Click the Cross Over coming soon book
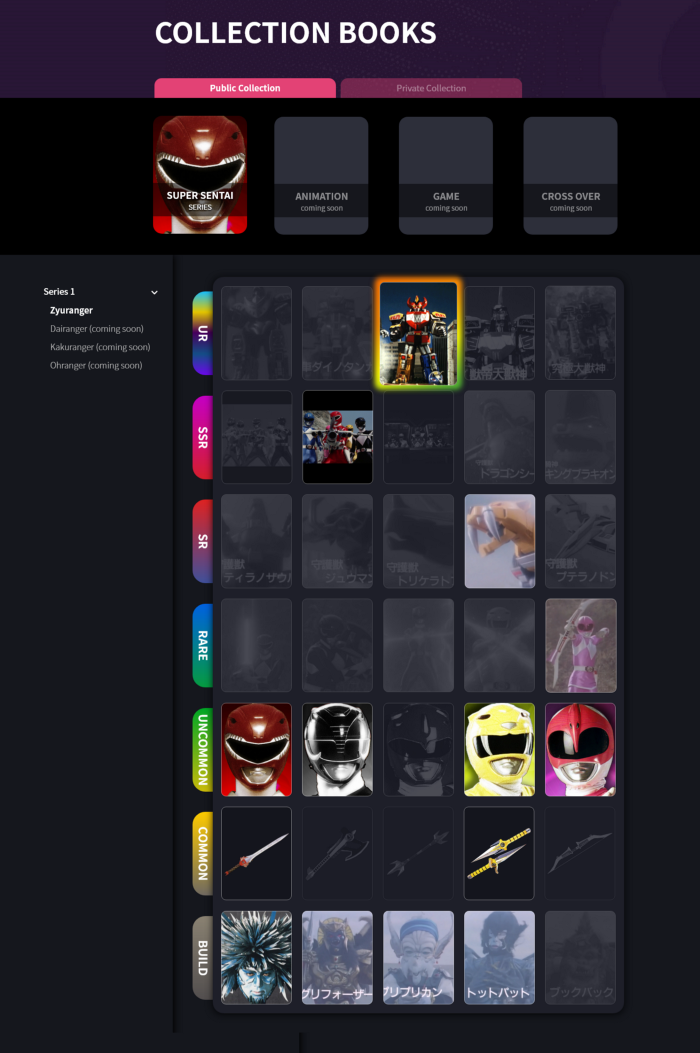Image resolution: width=700 pixels, height=1053 pixels. pyautogui.click(x=570, y=175)
